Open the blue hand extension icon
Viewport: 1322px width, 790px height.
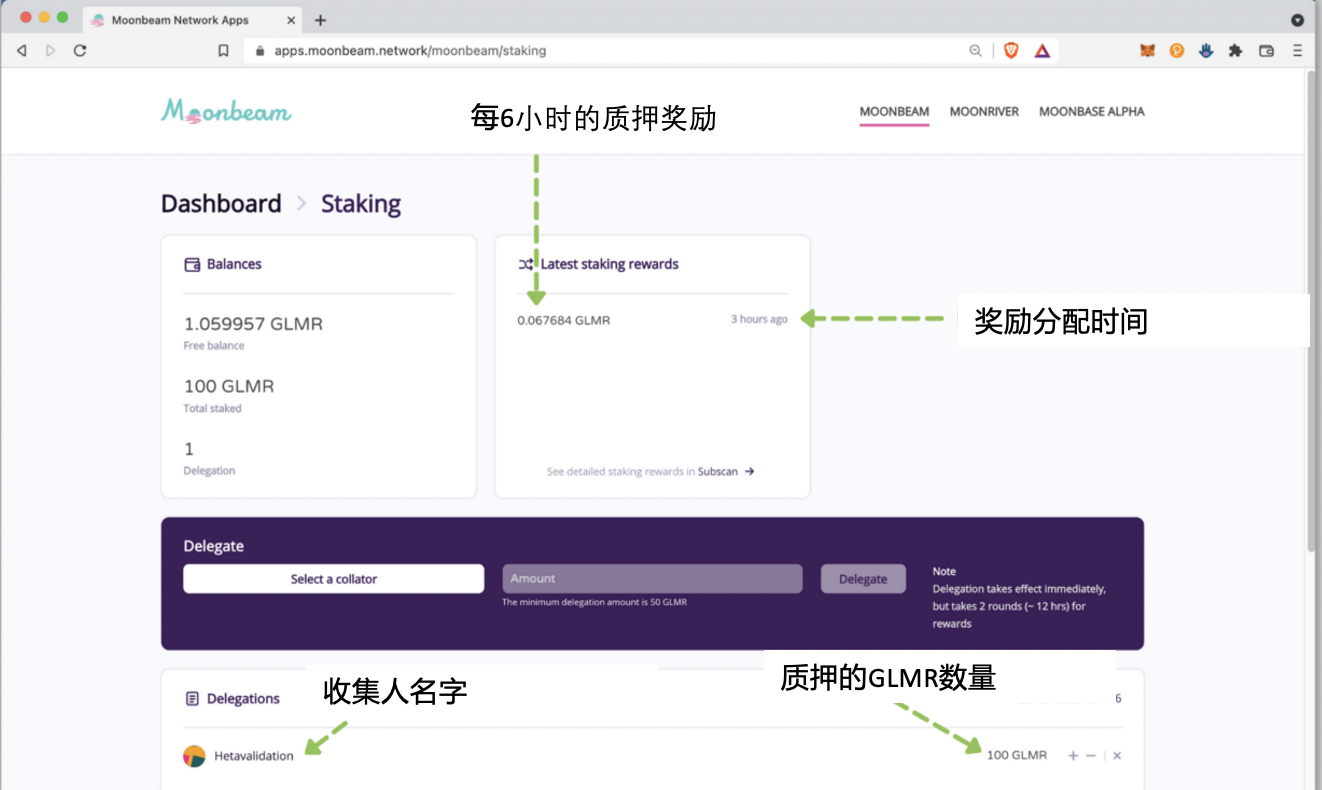(1206, 50)
